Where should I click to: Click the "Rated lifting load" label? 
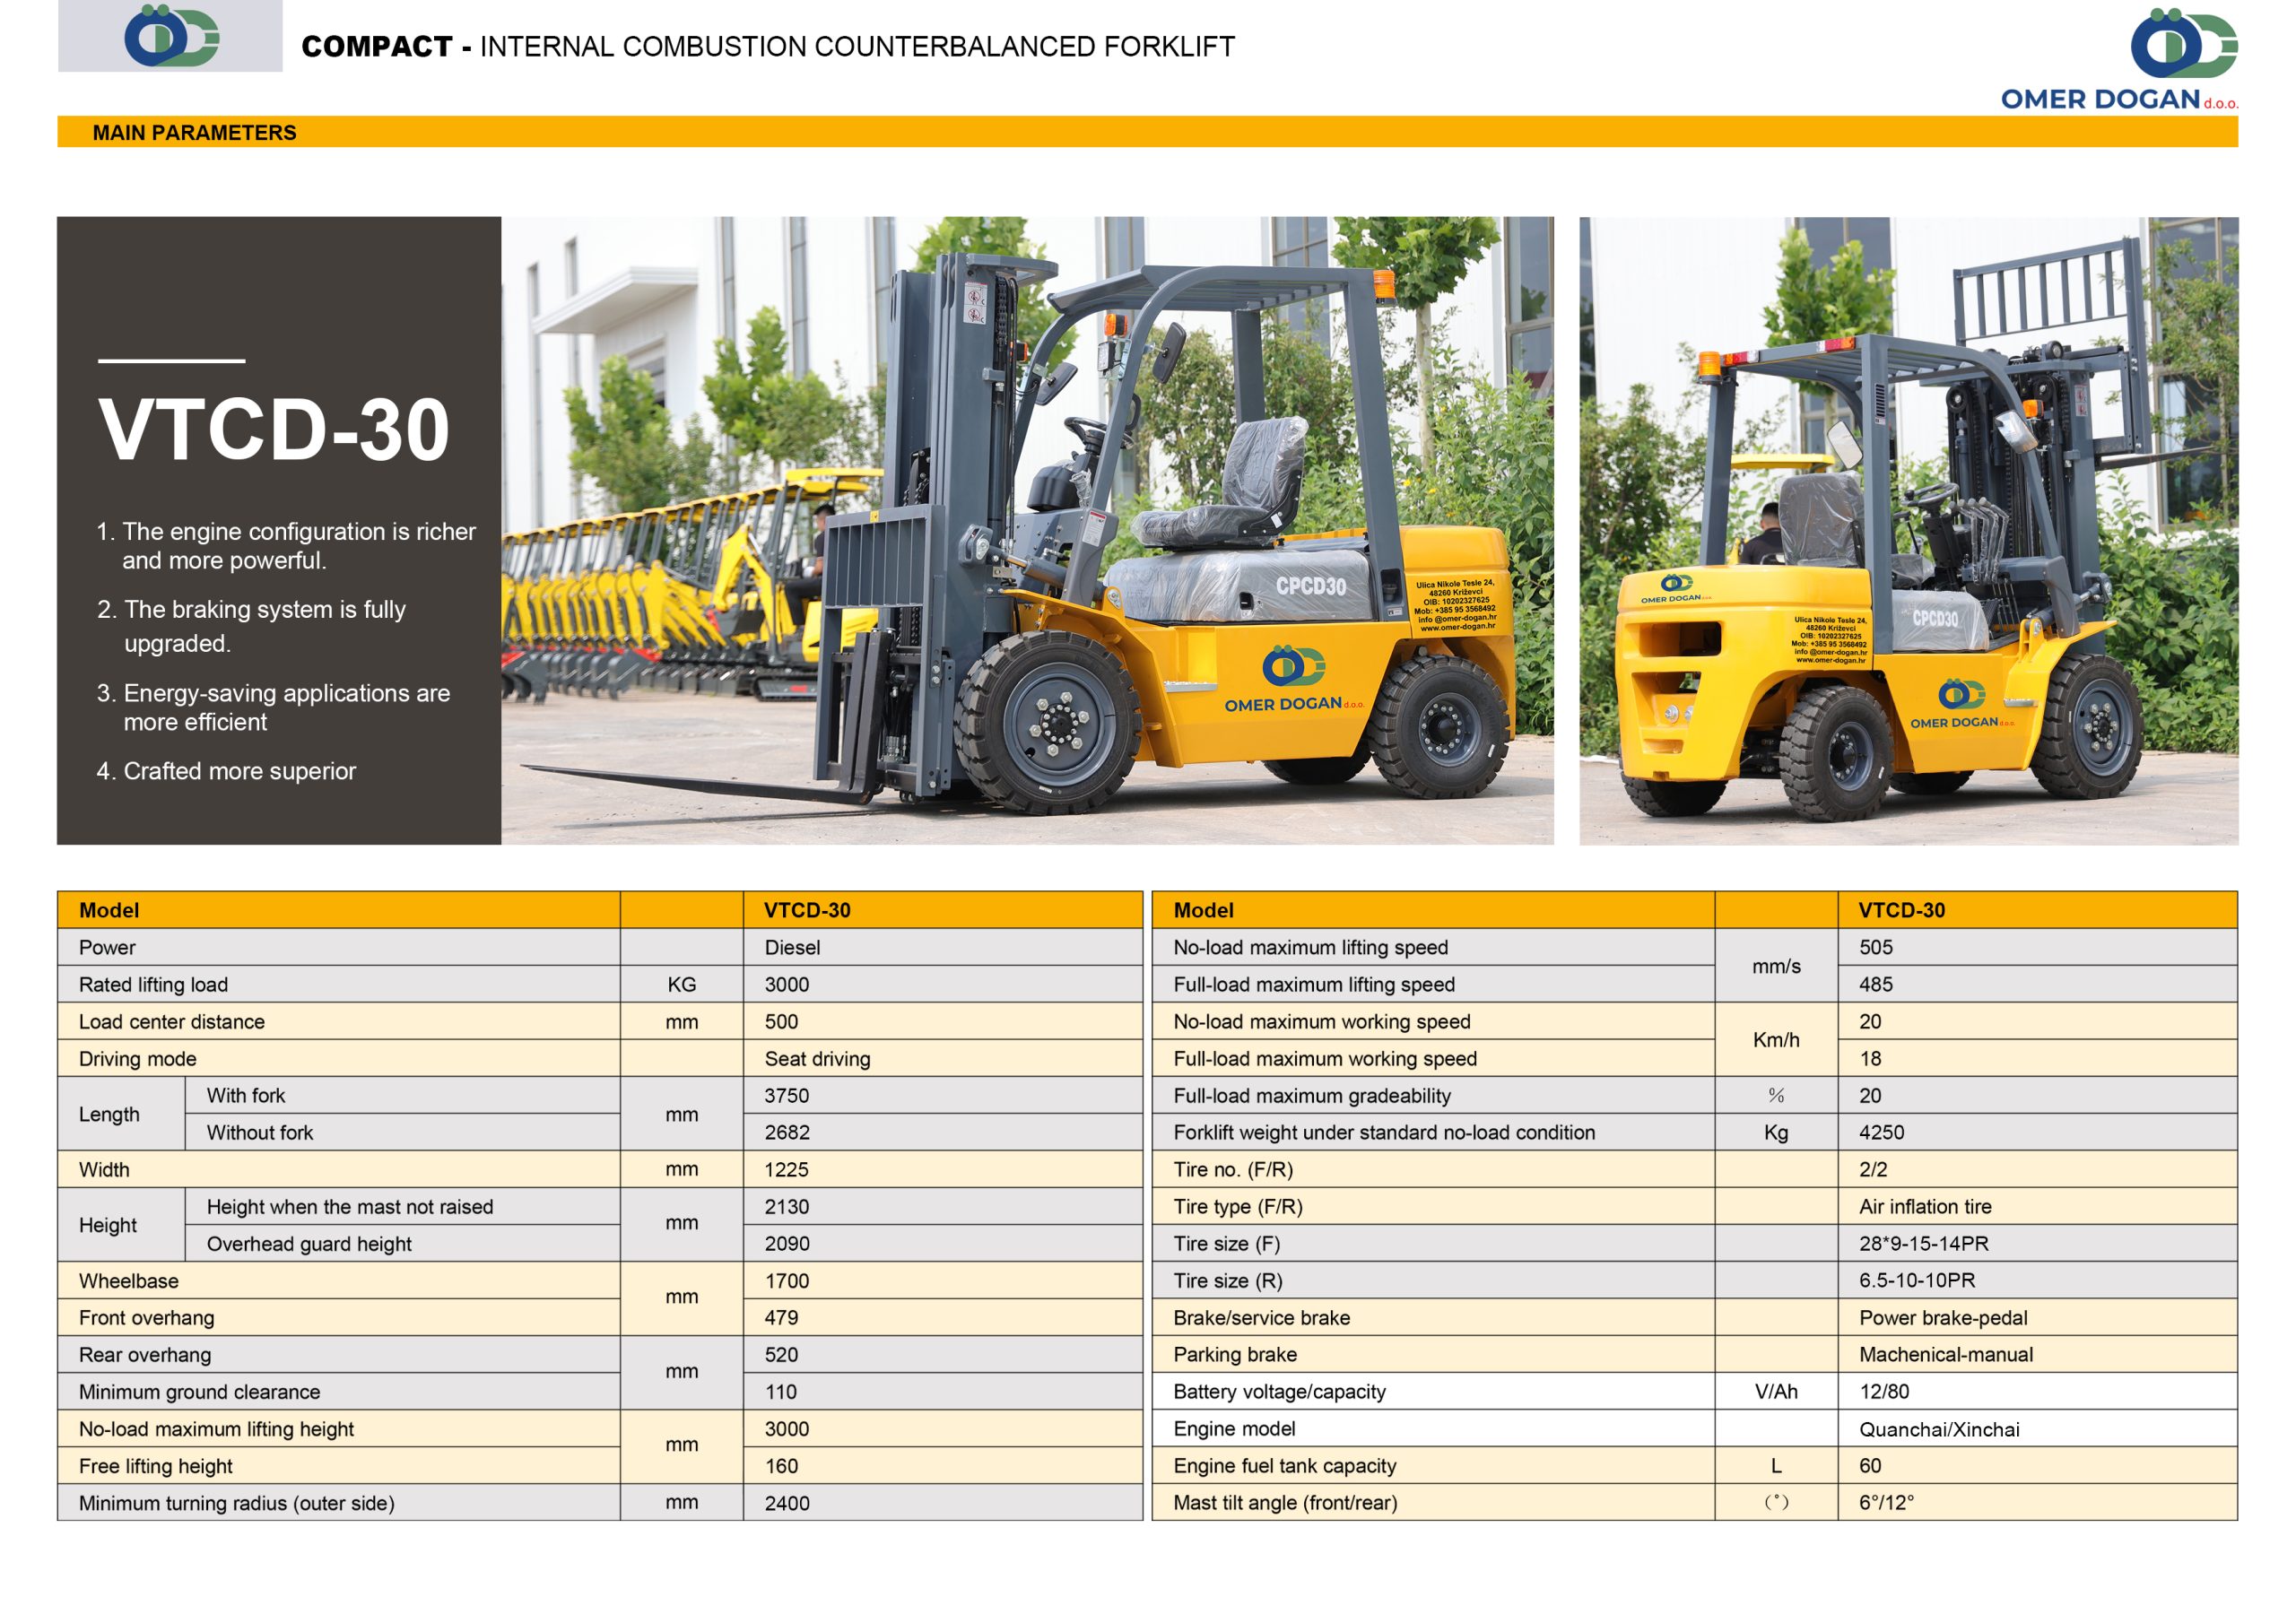tap(153, 984)
